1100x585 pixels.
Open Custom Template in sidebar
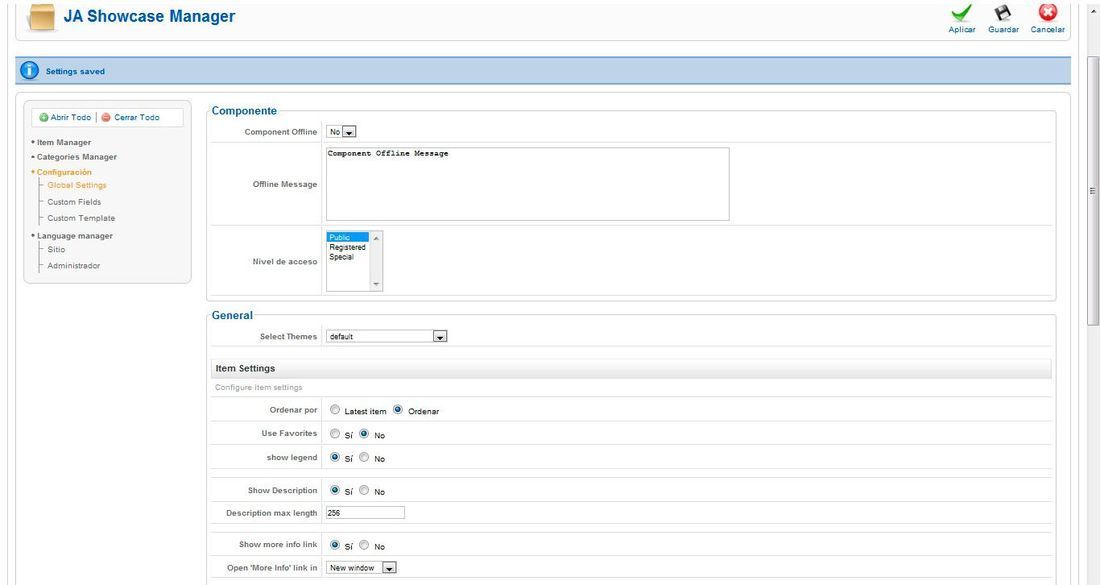coord(81,218)
